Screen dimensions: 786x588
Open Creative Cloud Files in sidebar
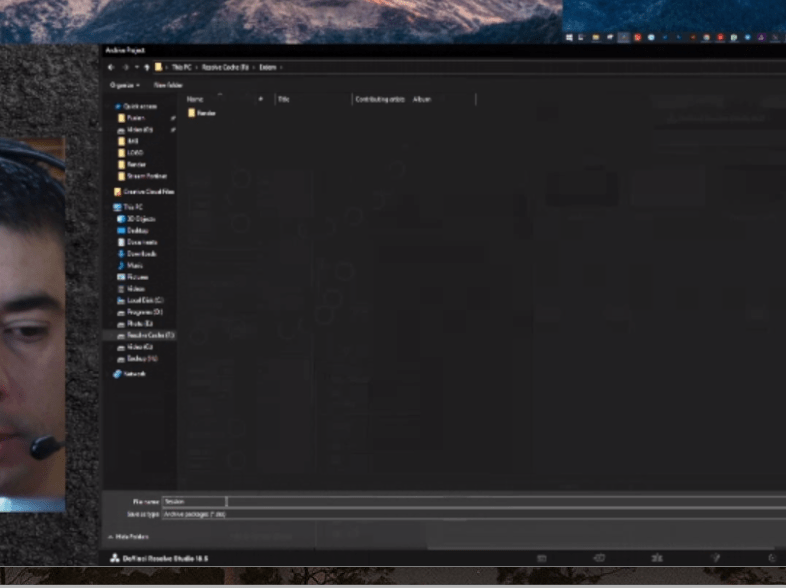click(x=144, y=191)
